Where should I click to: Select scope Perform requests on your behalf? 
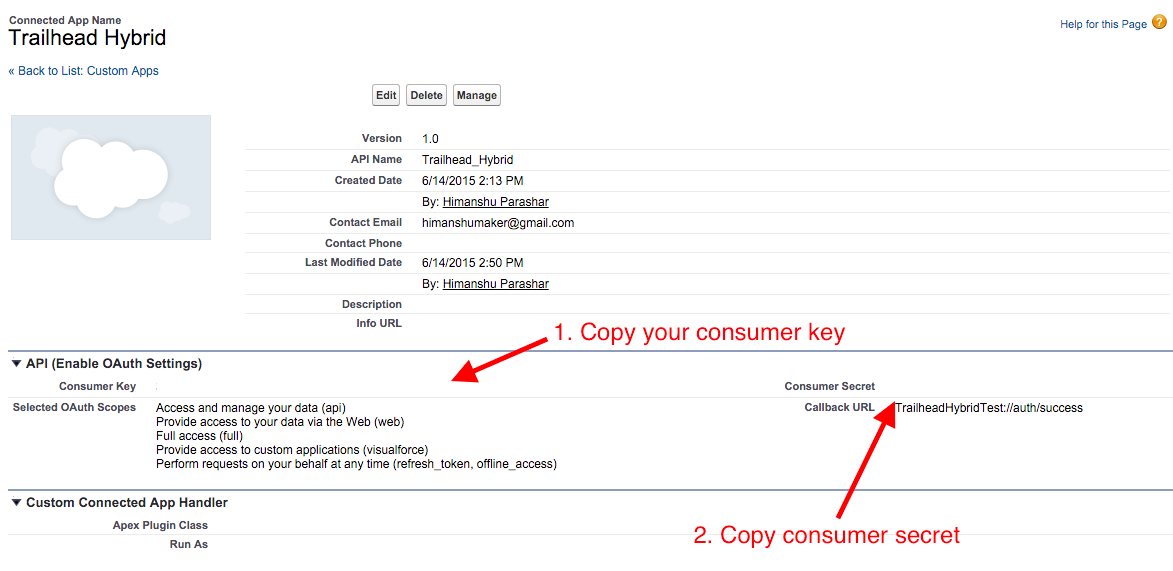tap(356, 464)
